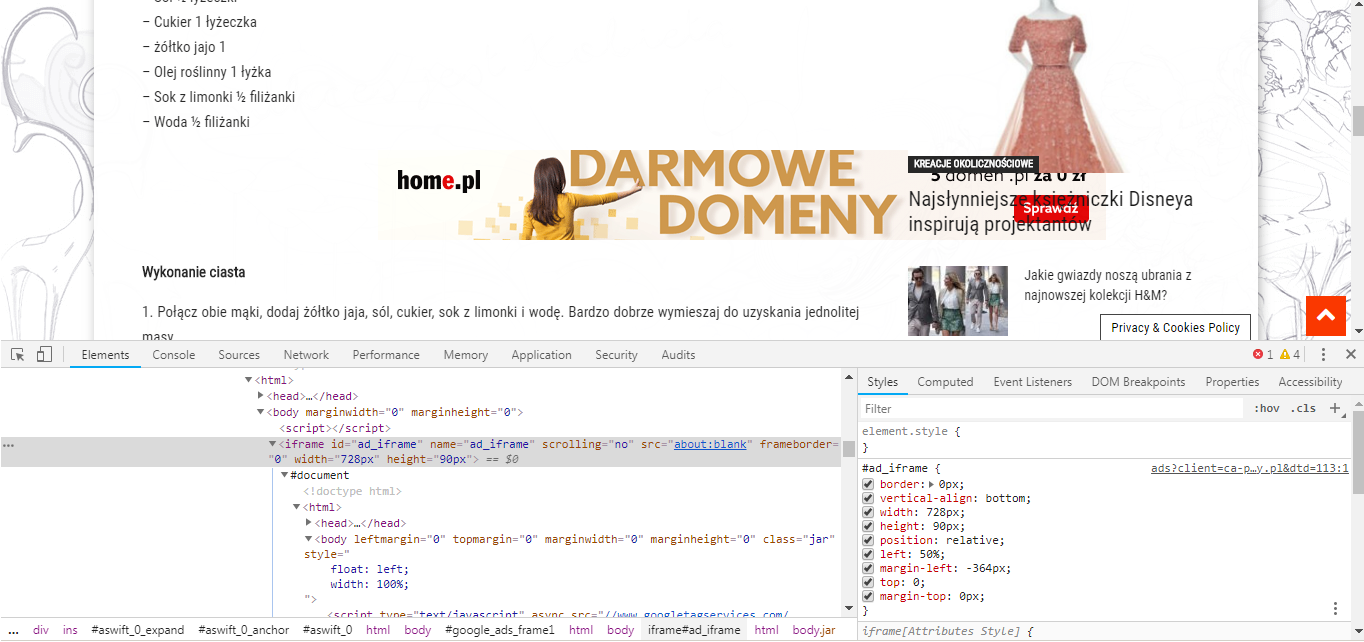1364x642 pixels.
Task: Click the yellow warning count indicator
Action: point(1290,355)
